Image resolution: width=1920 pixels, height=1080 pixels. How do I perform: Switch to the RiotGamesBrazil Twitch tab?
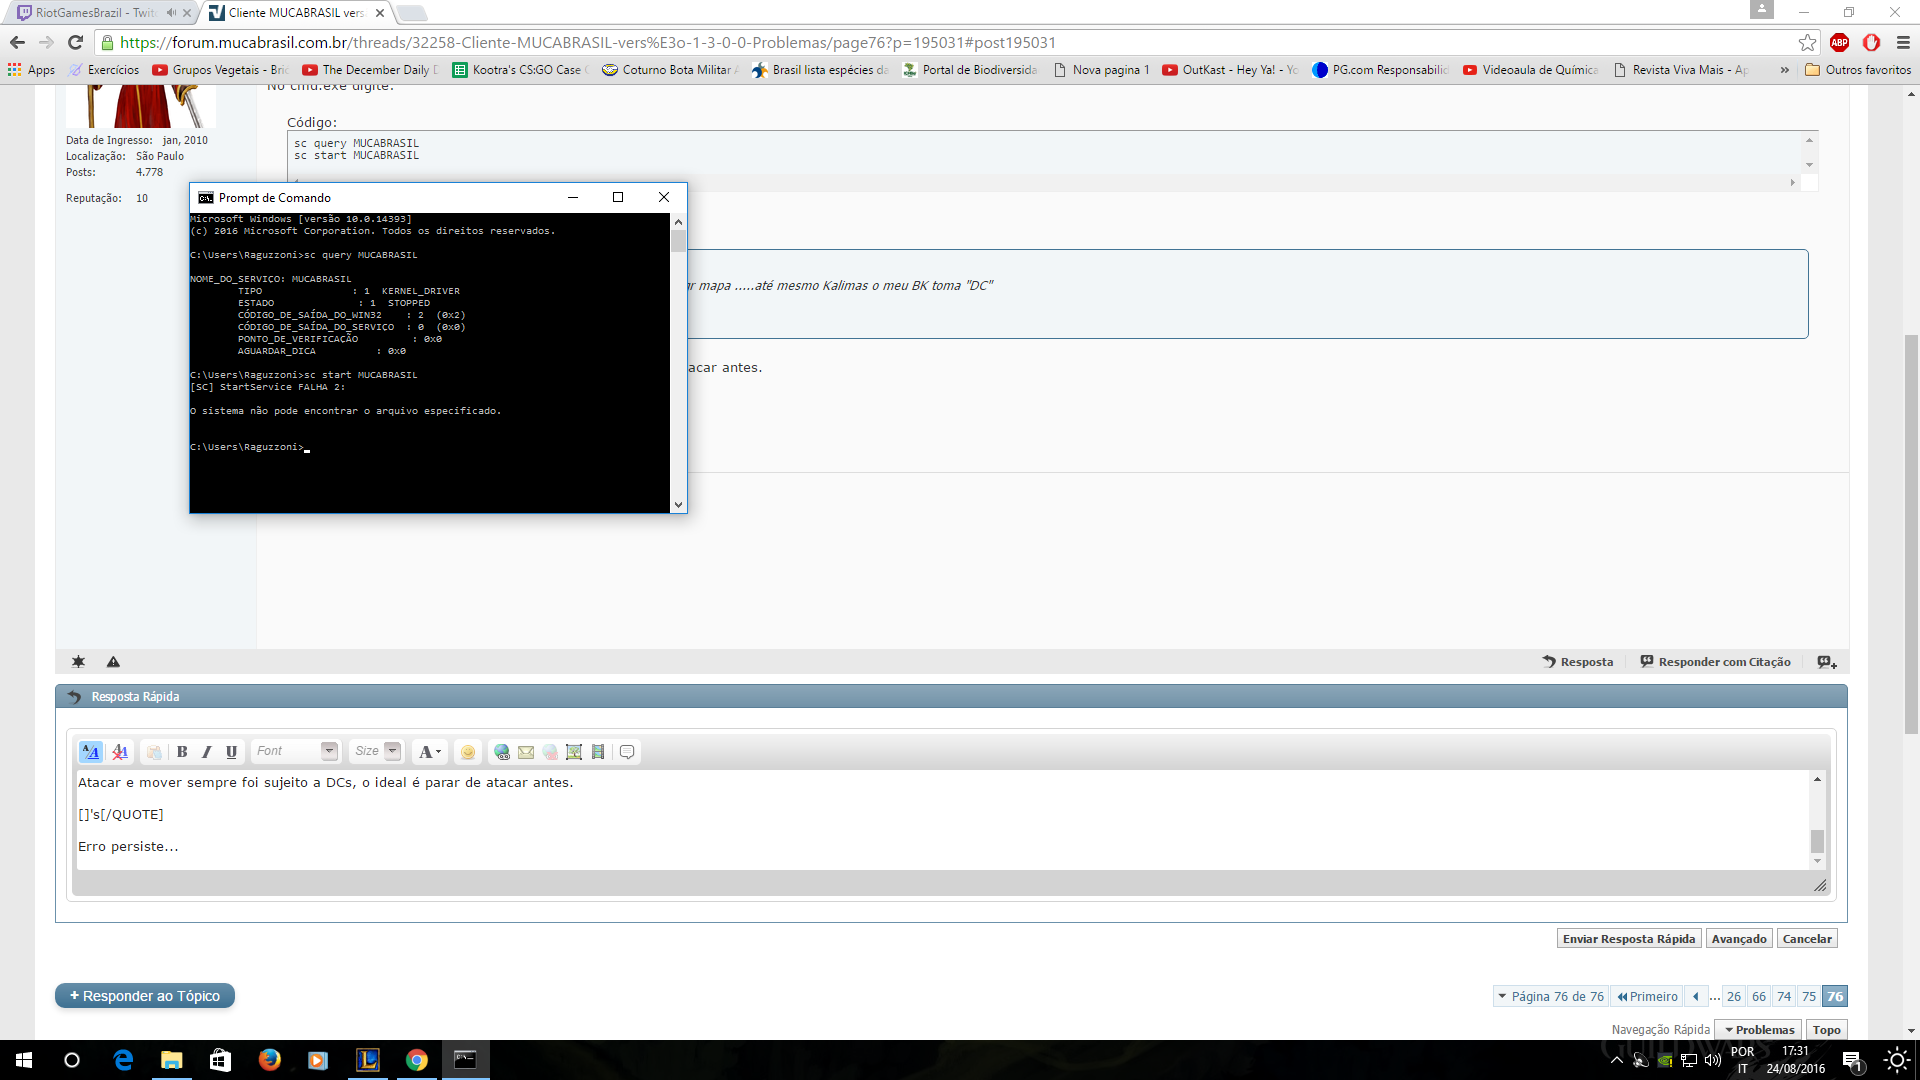(x=95, y=13)
